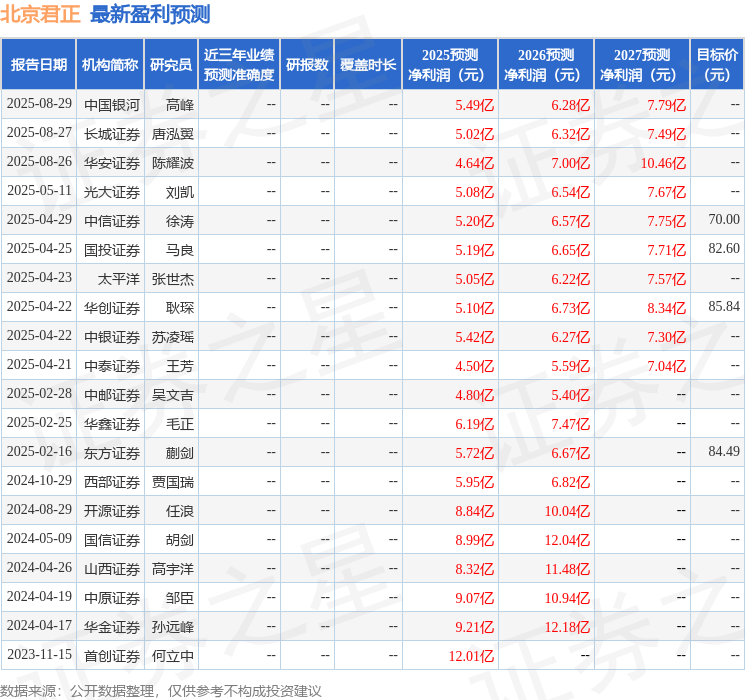Sort by the 报告日期 column header
745x700 pixels.
coord(39,65)
